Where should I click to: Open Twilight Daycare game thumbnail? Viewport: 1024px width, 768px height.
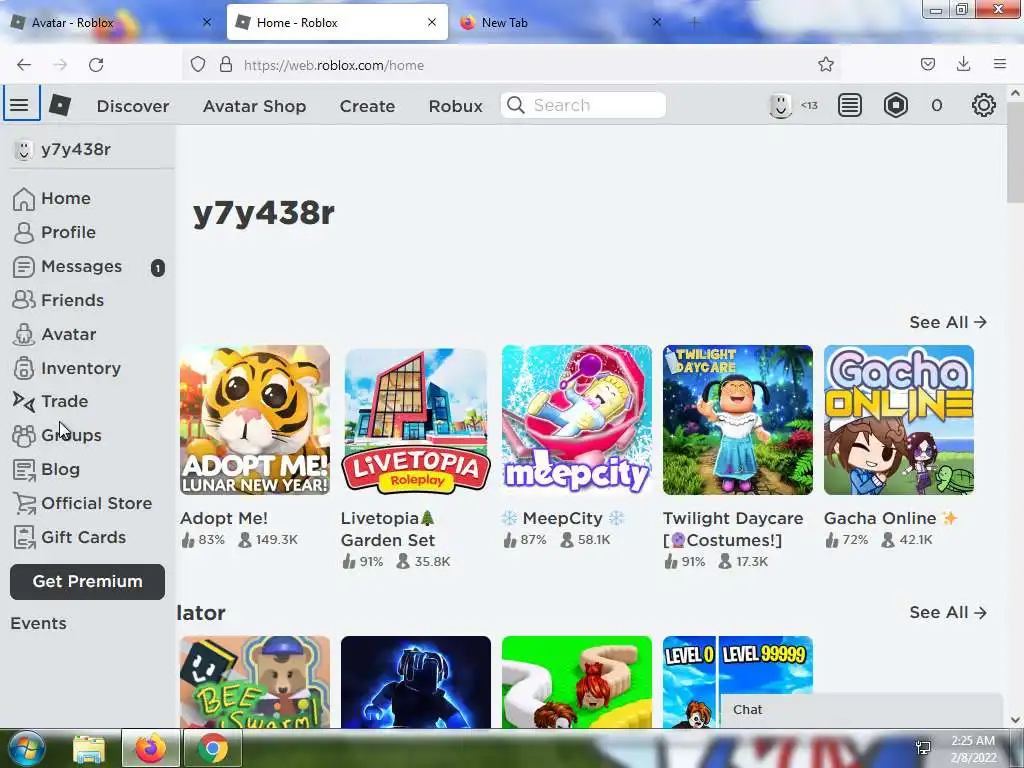(x=738, y=420)
